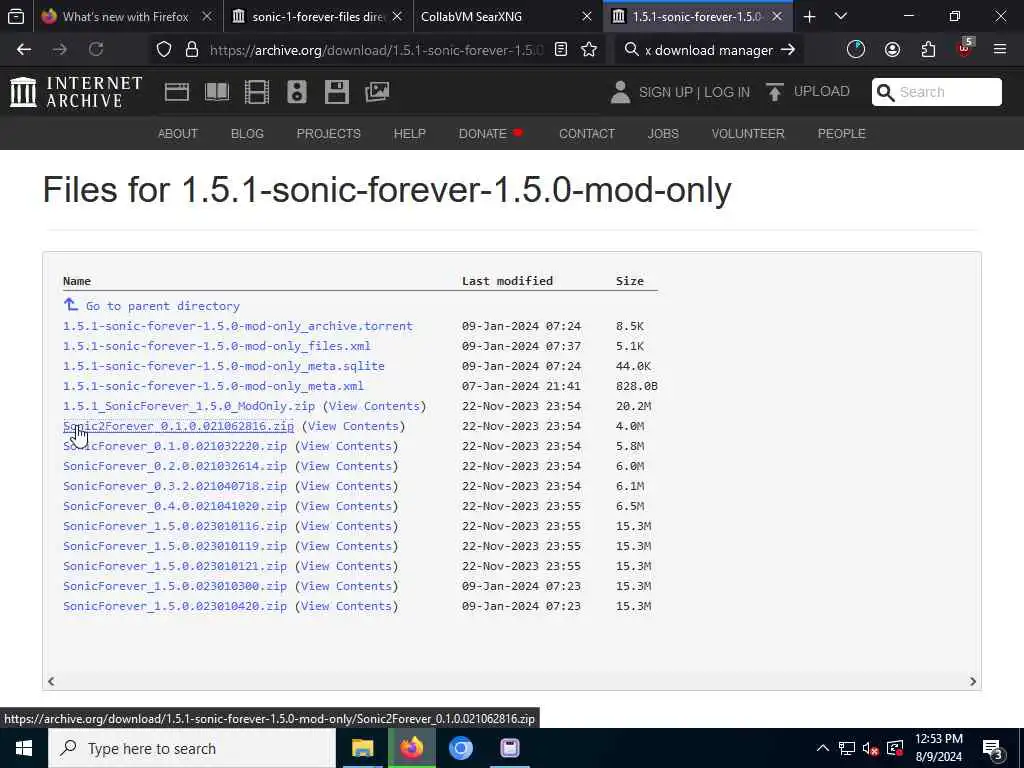Open mod-only_meta.sqlite file link
This screenshot has width=1024, height=768.
point(223,366)
